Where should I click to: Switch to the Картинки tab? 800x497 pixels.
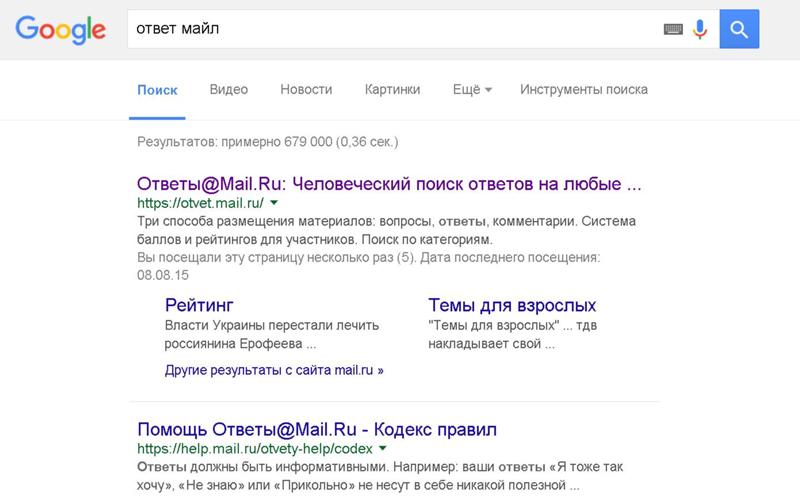(392, 90)
